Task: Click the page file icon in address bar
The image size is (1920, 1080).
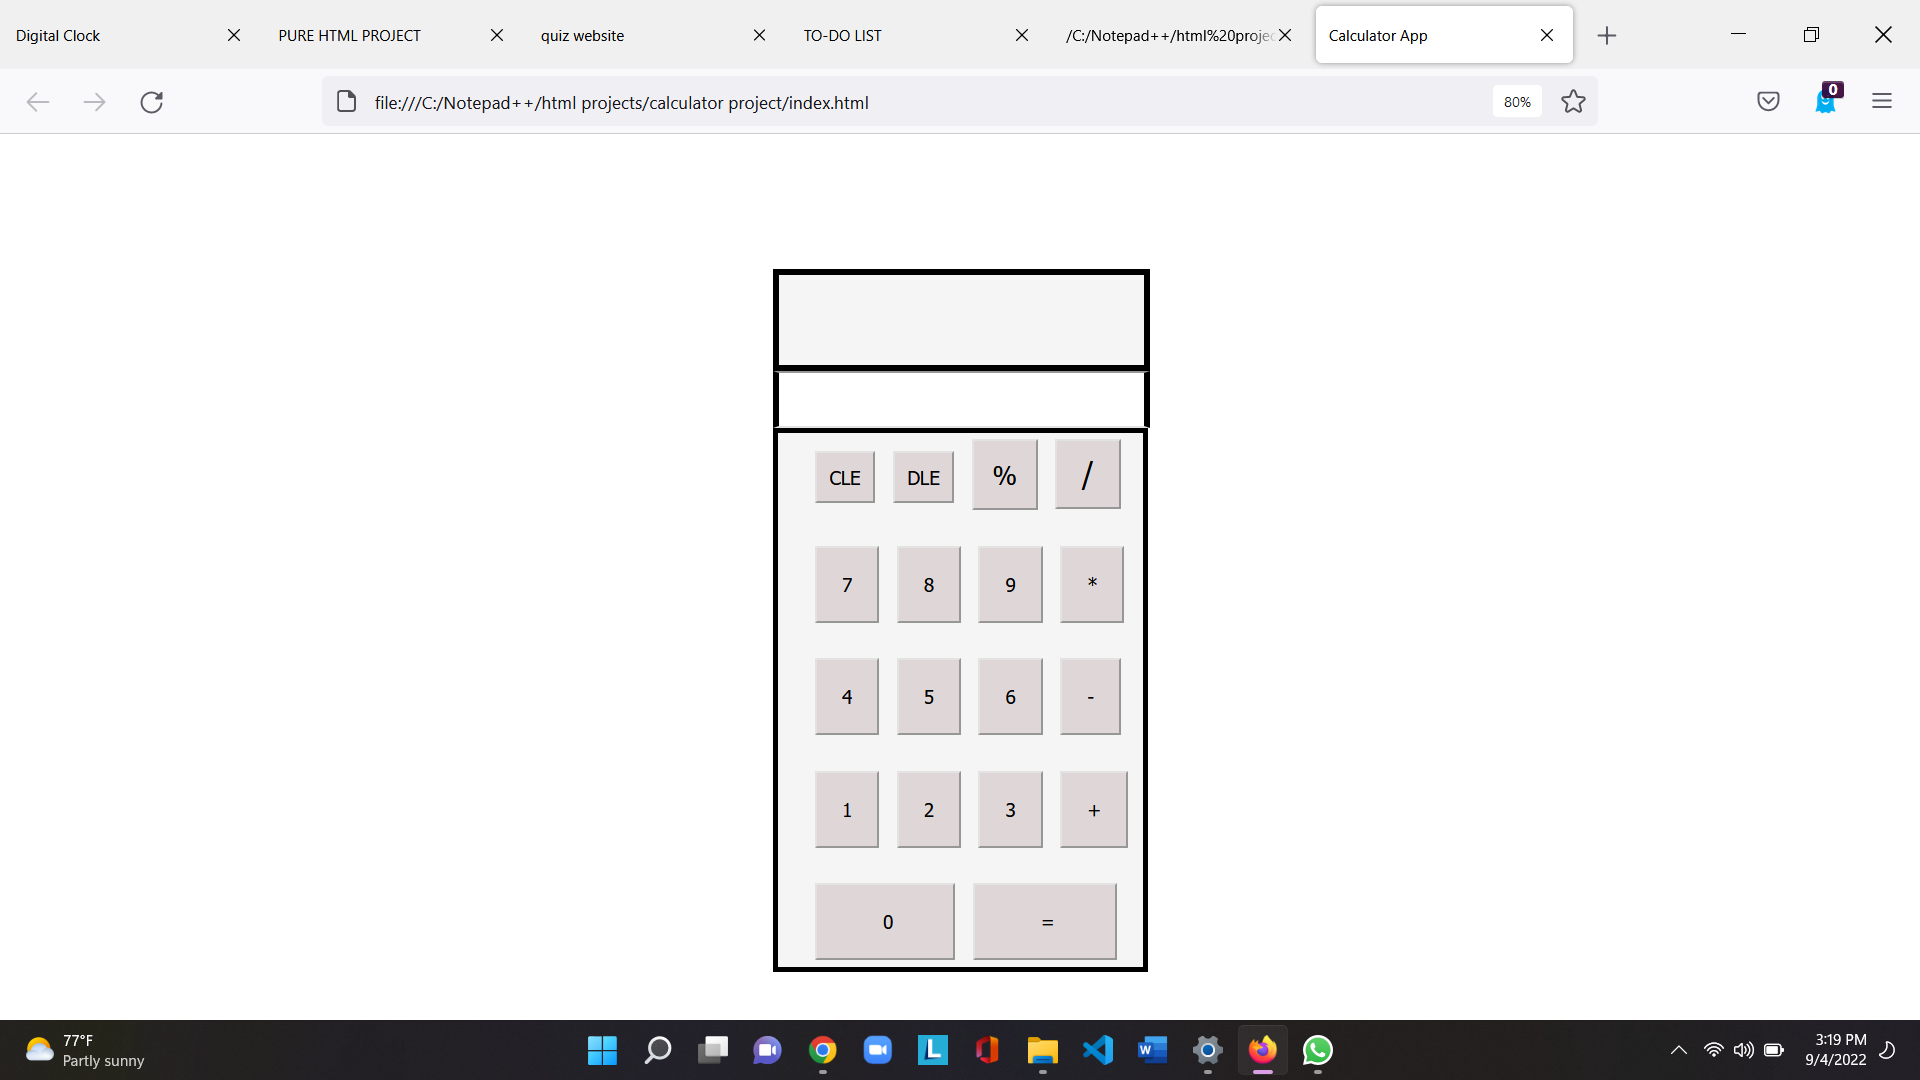Action: tap(346, 102)
